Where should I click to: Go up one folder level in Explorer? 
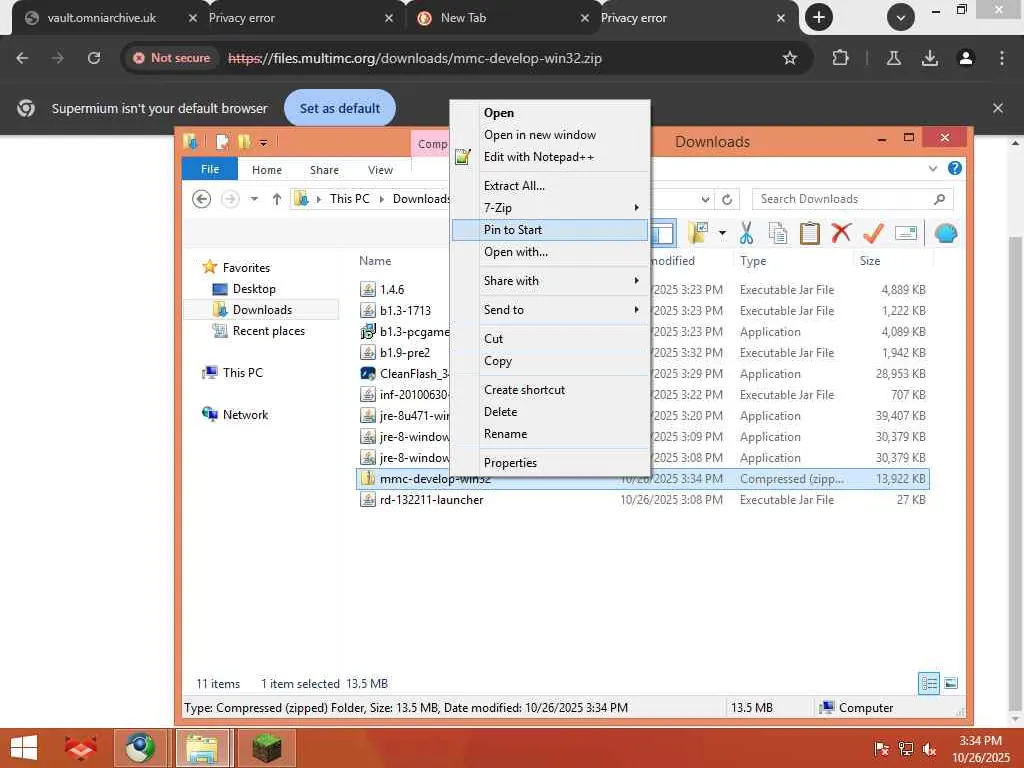pos(277,199)
